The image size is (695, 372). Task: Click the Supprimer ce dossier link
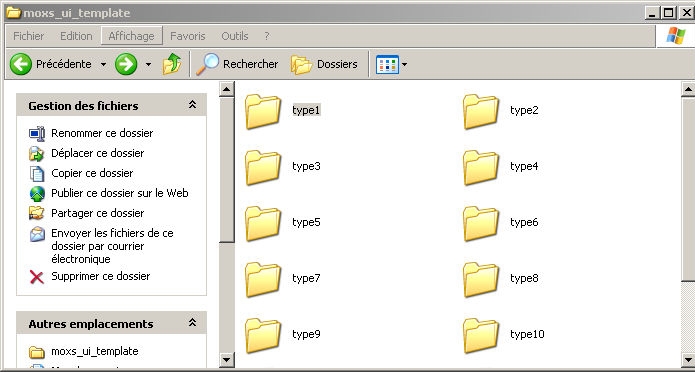click(x=101, y=276)
